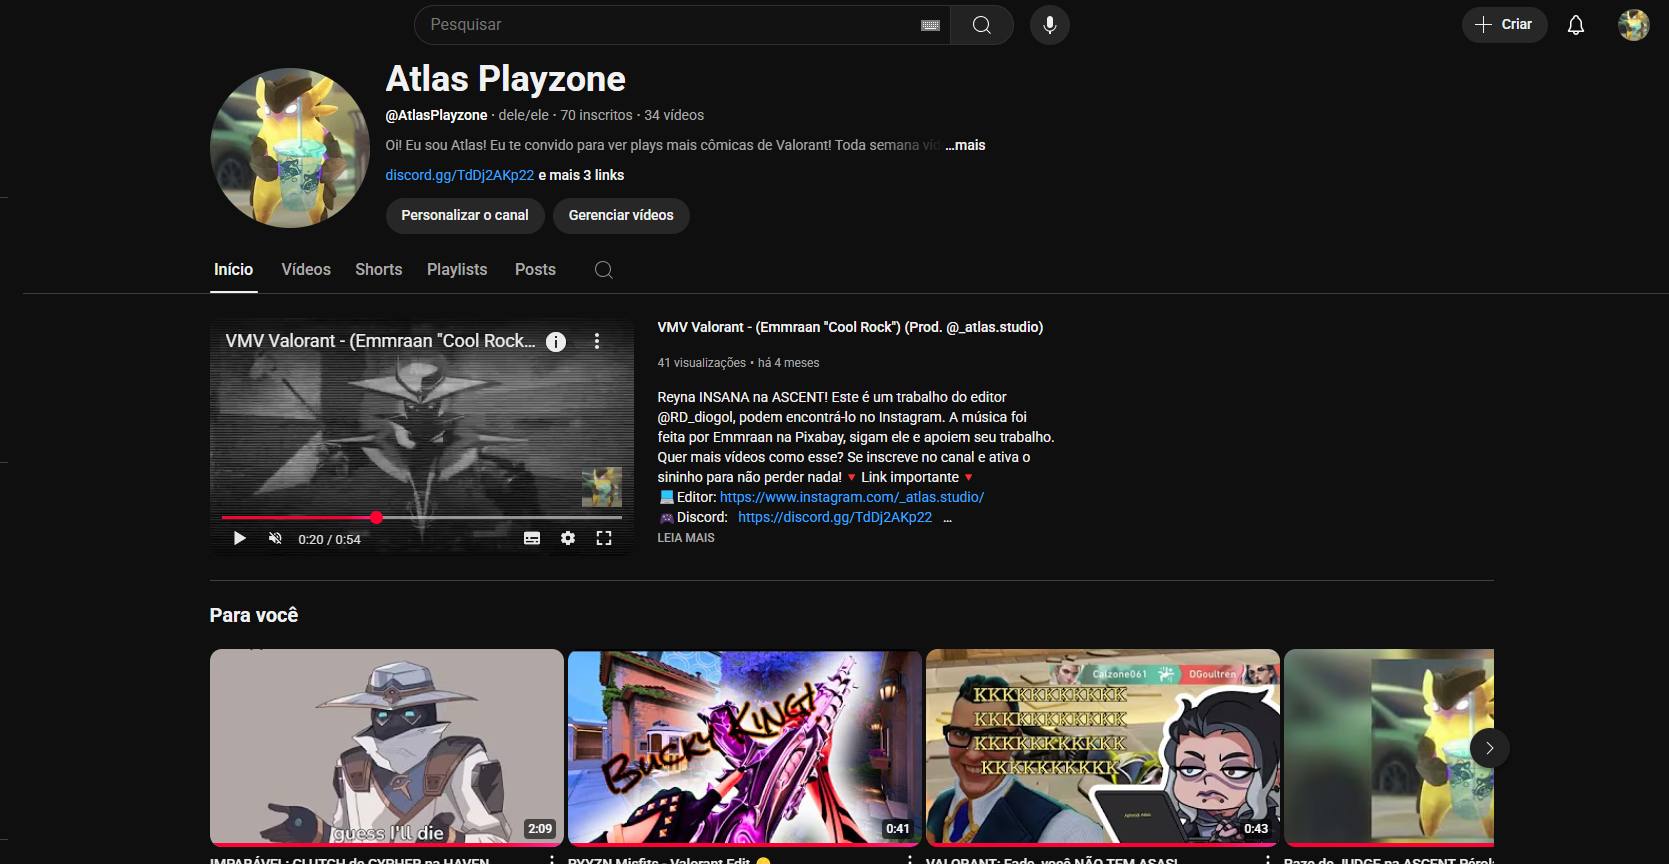Switch to the Início tab
The width and height of the screenshot is (1669, 864).
pos(233,270)
